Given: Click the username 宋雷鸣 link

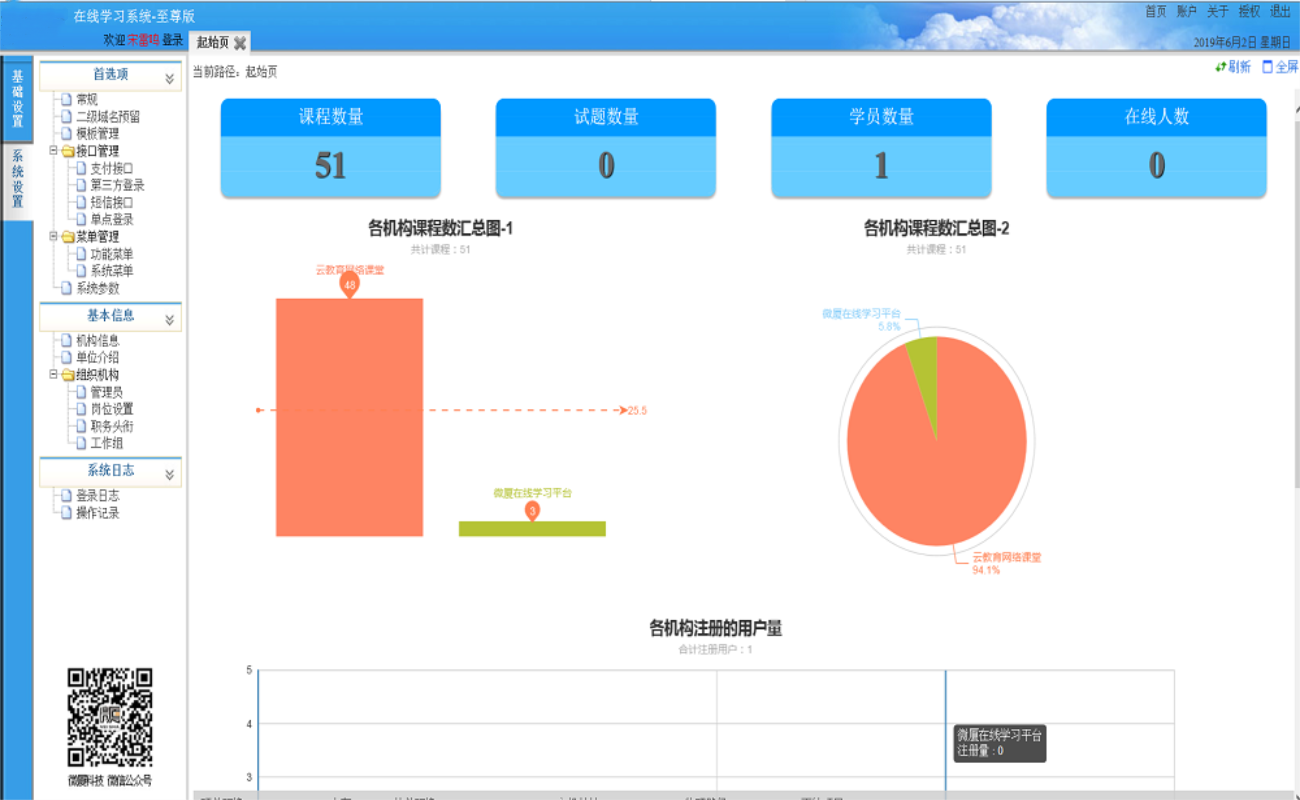Looking at the screenshot, I should [144, 40].
